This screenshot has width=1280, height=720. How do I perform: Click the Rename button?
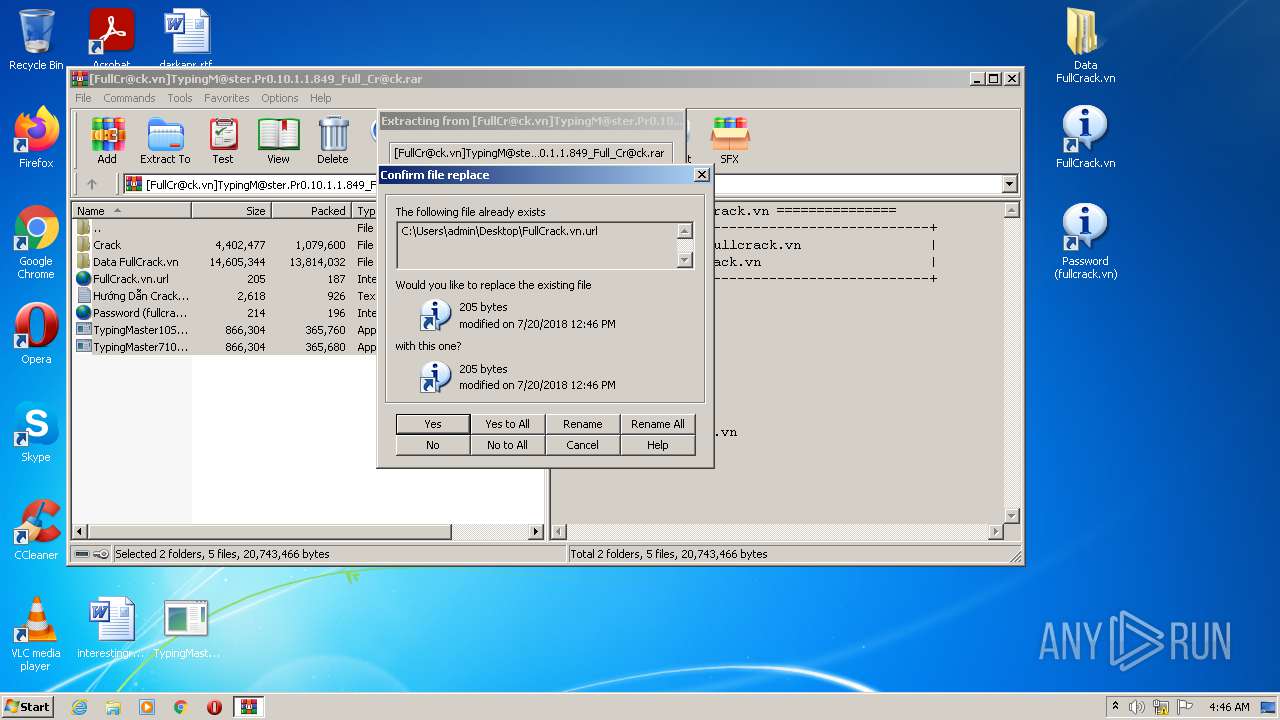click(583, 424)
